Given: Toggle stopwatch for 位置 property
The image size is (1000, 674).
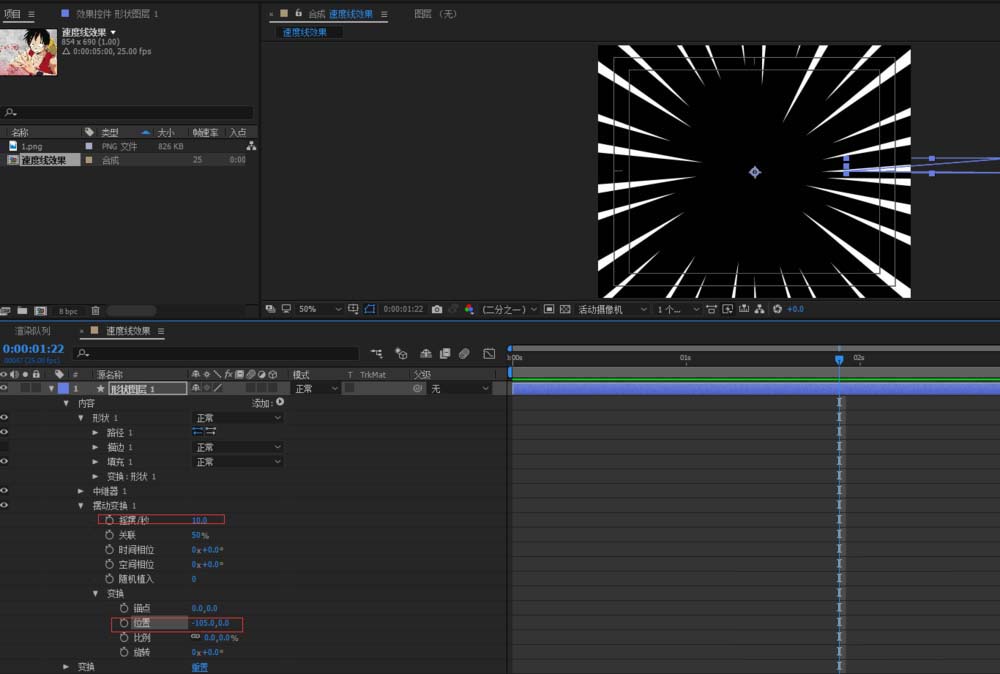Looking at the screenshot, I should 123,623.
